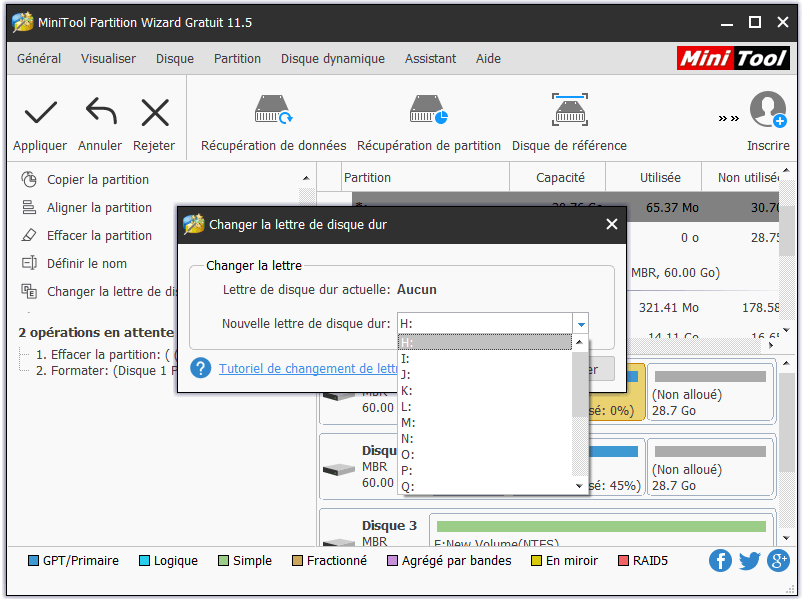
Task: Select drive letter Q: option
Action: tap(484, 486)
